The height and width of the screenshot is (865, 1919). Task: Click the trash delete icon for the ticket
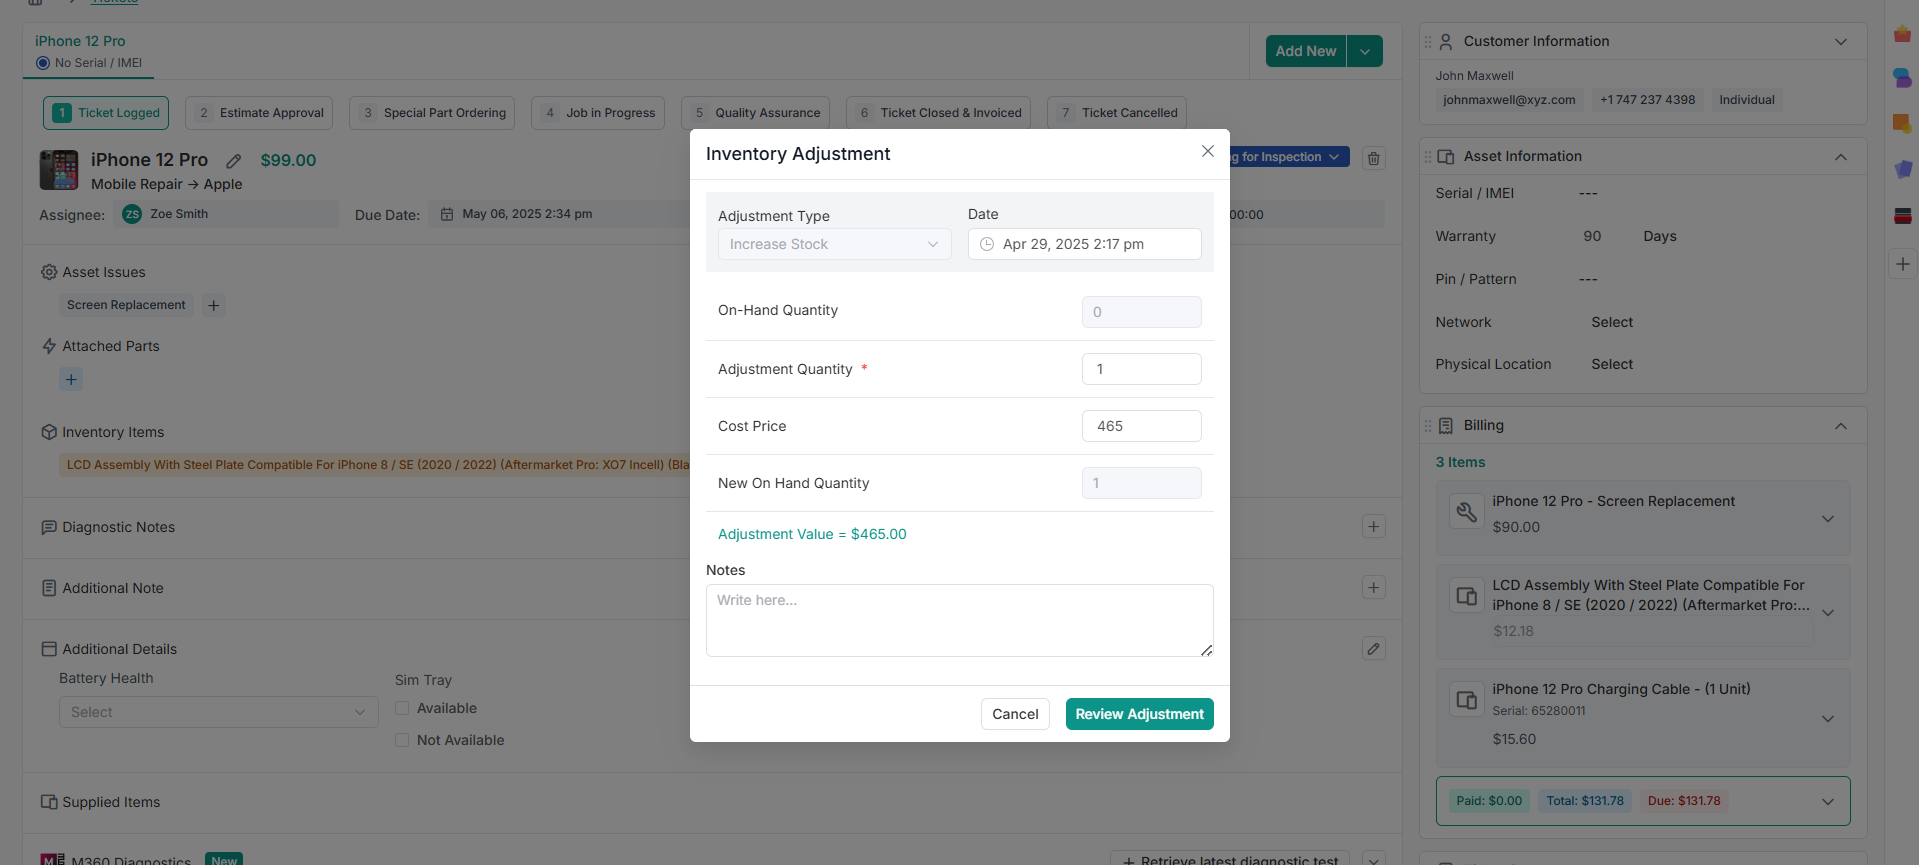point(1374,158)
